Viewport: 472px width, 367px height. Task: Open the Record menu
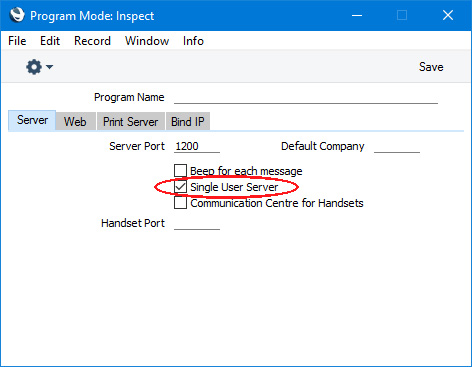click(92, 41)
